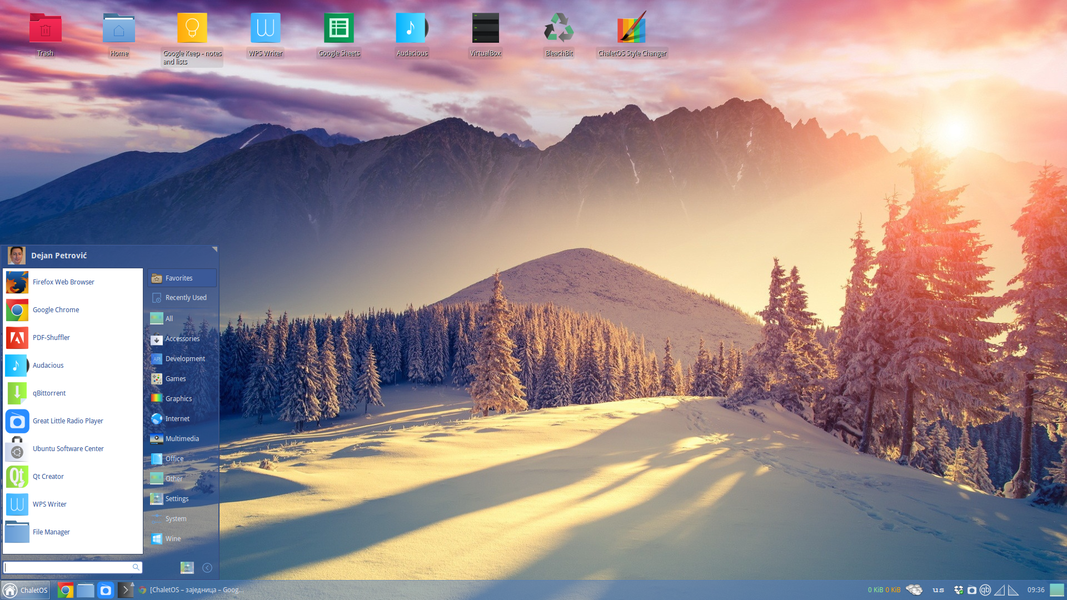This screenshot has width=1067, height=600.
Task: Launch ChaletOS Style Changer desktop icon
Action: click(631, 30)
